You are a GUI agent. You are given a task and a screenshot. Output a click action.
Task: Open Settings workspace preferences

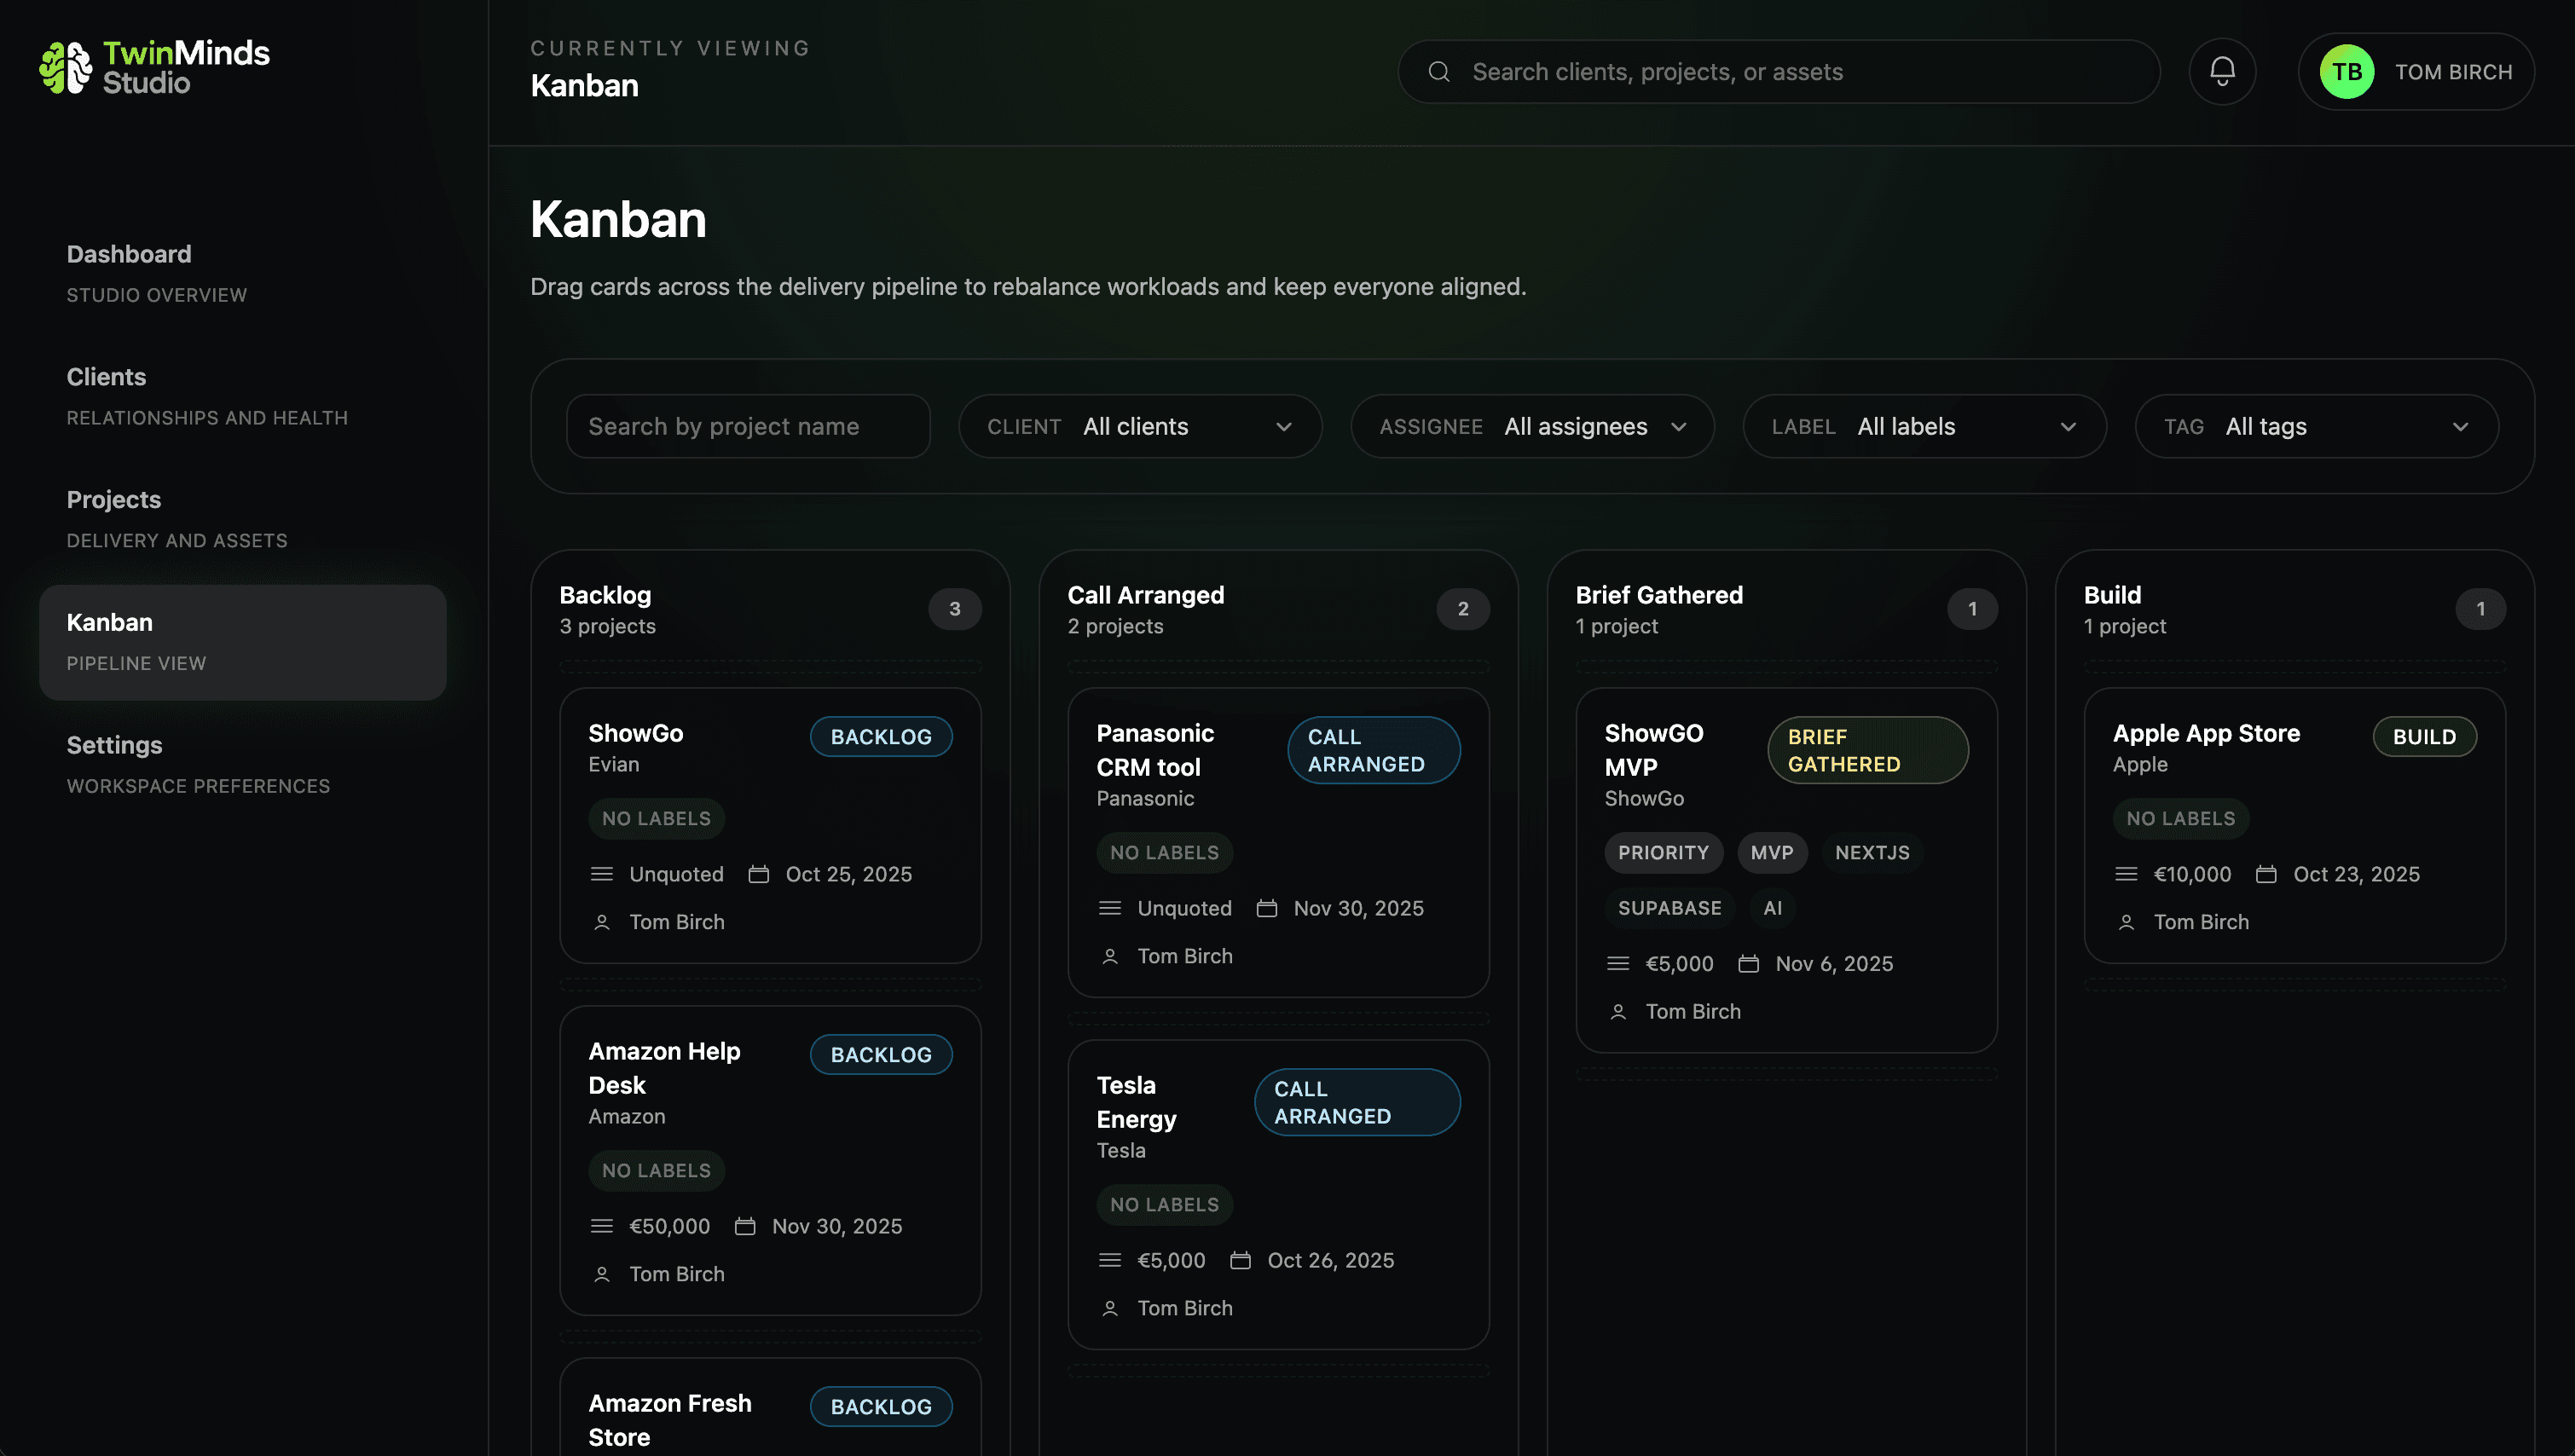[x=114, y=745]
